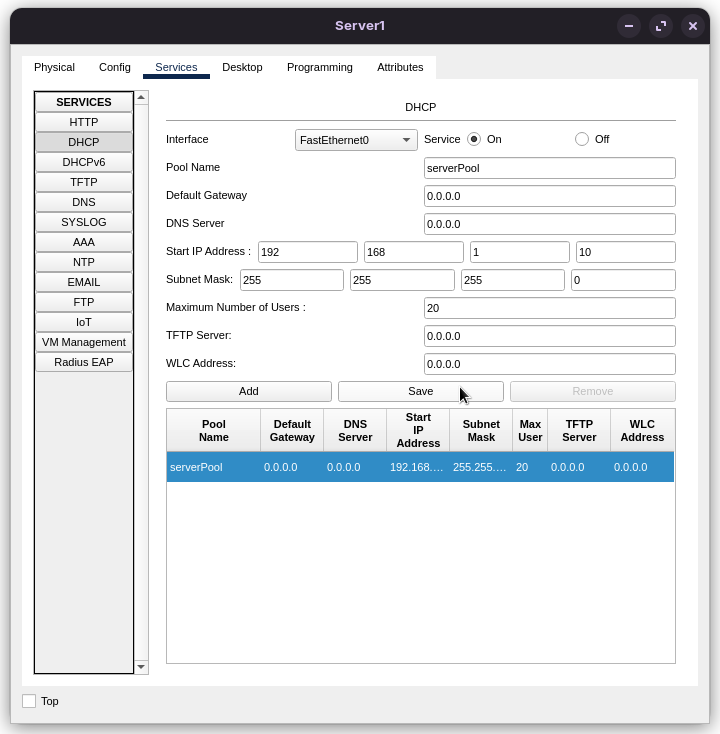Open AAA service settings
Image resolution: width=720 pixels, height=734 pixels.
[x=84, y=242]
